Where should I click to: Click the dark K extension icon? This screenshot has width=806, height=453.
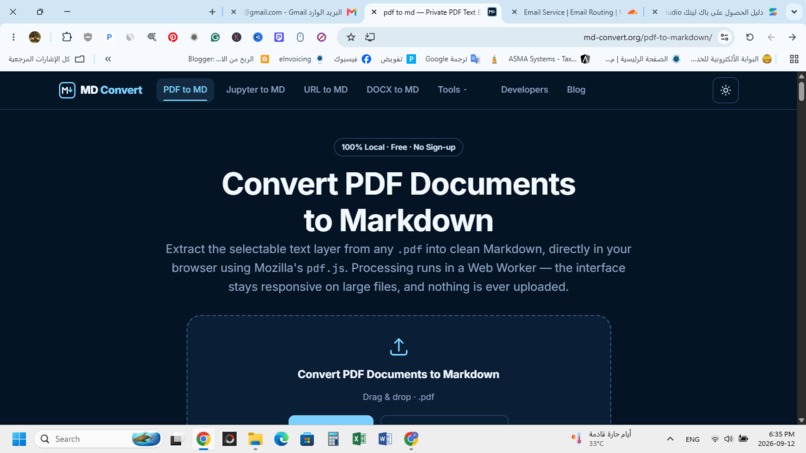pyautogui.click(x=236, y=37)
